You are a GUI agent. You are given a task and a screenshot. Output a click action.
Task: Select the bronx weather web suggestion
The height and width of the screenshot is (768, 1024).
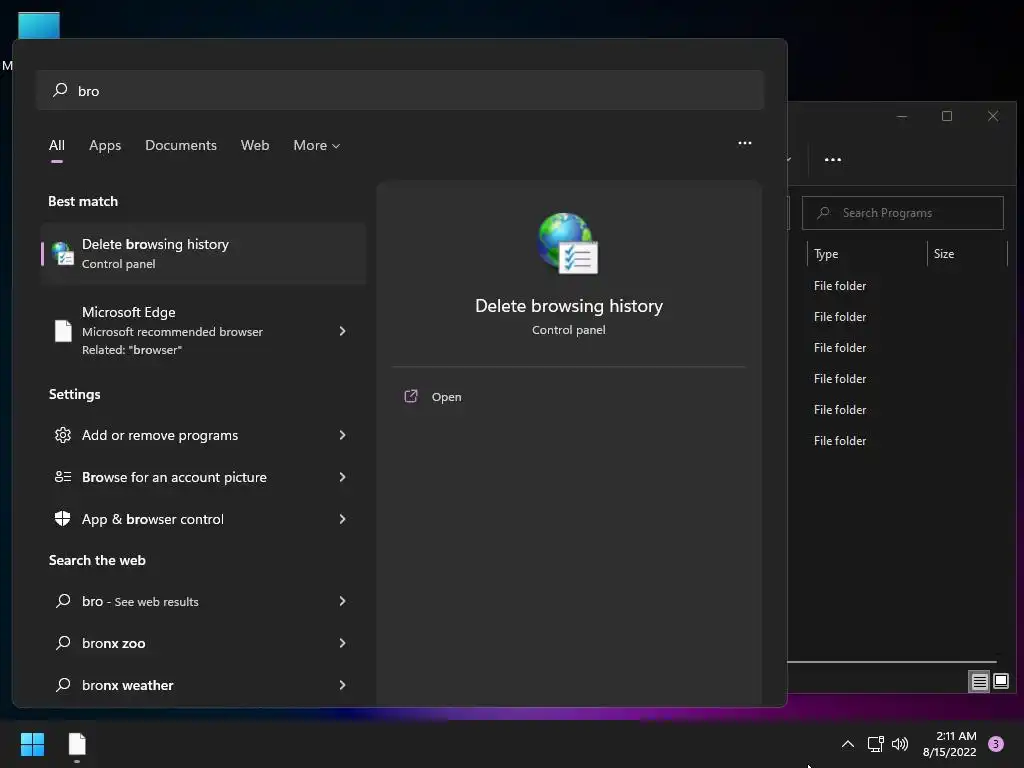point(203,684)
